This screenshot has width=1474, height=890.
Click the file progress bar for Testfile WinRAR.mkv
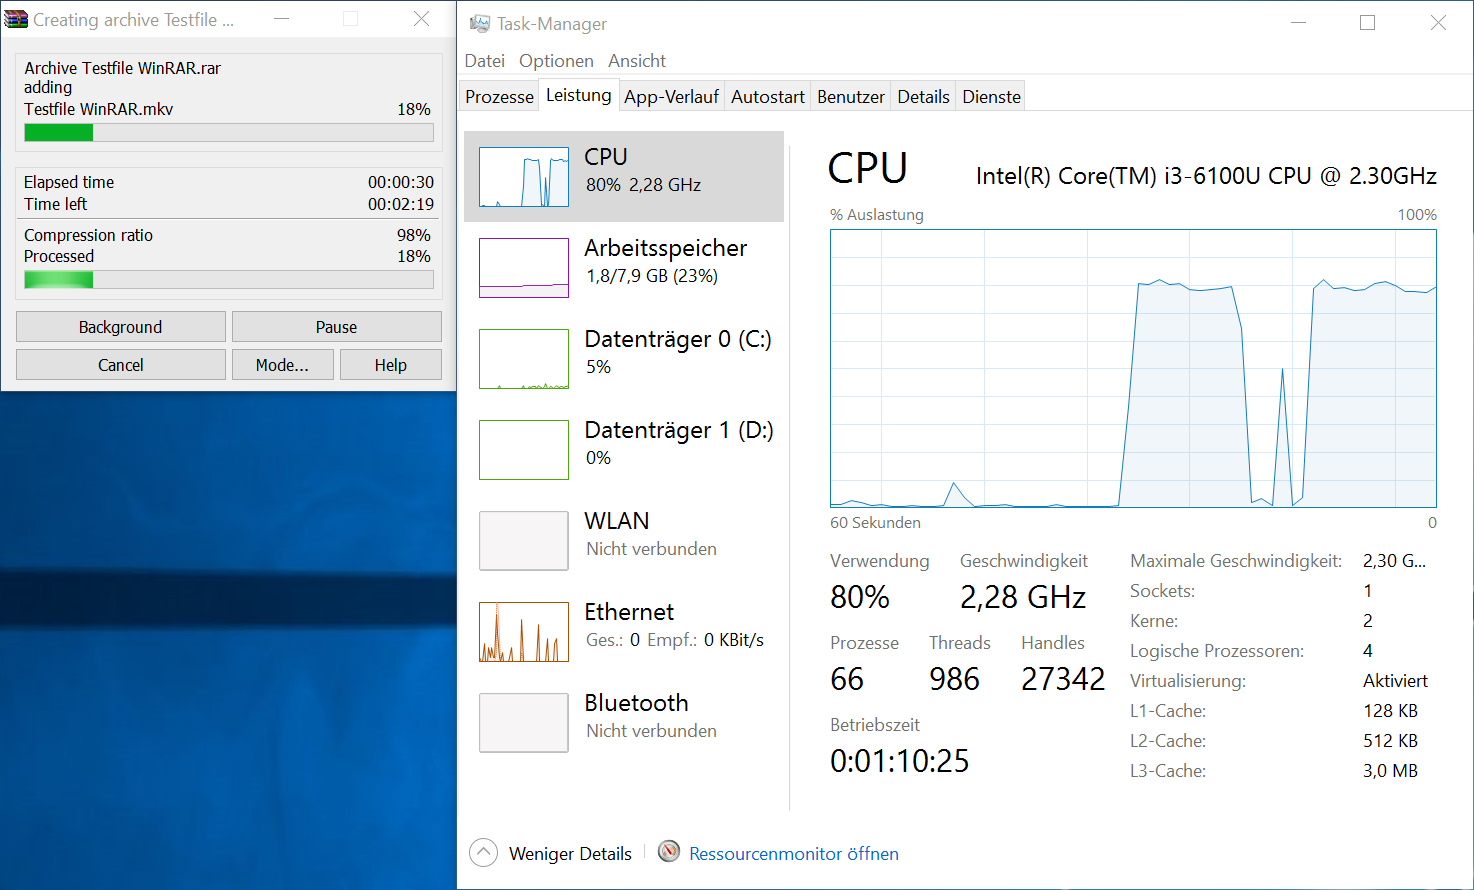pyautogui.click(x=229, y=132)
